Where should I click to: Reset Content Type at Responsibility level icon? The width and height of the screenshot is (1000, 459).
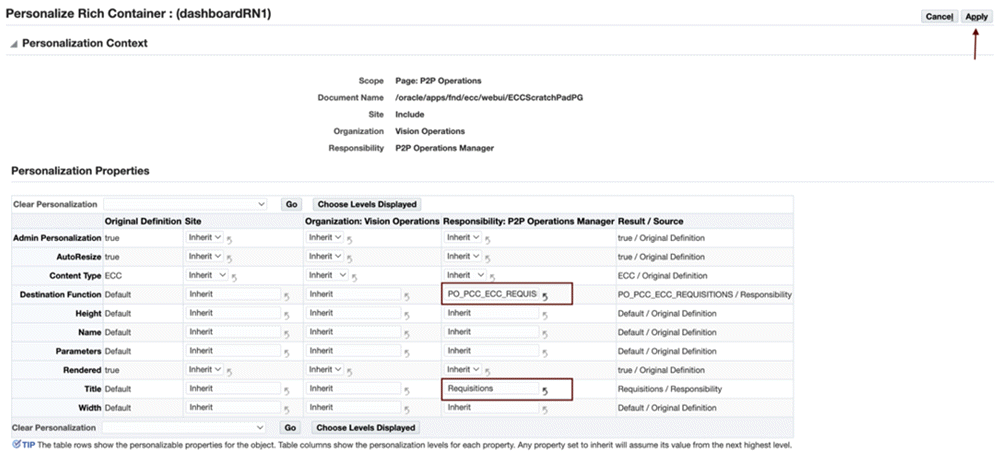(492, 277)
